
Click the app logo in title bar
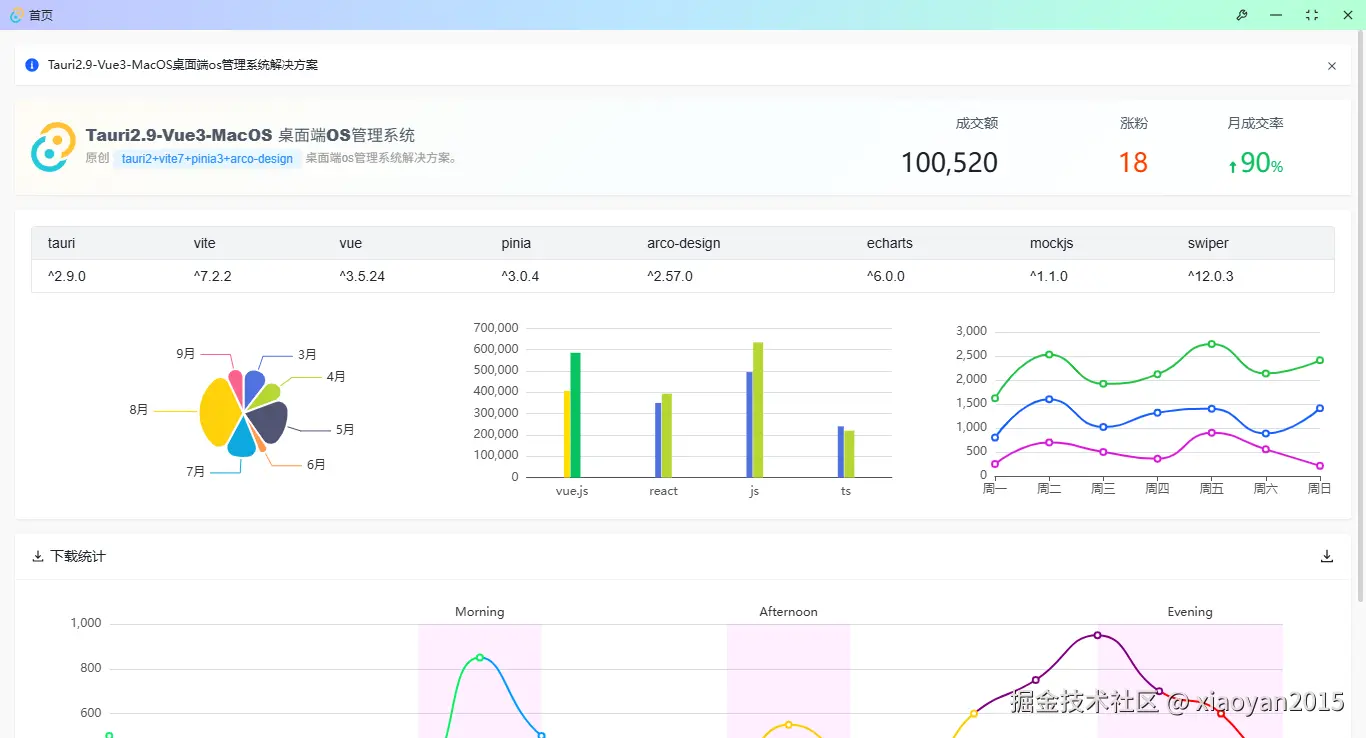tap(16, 15)
